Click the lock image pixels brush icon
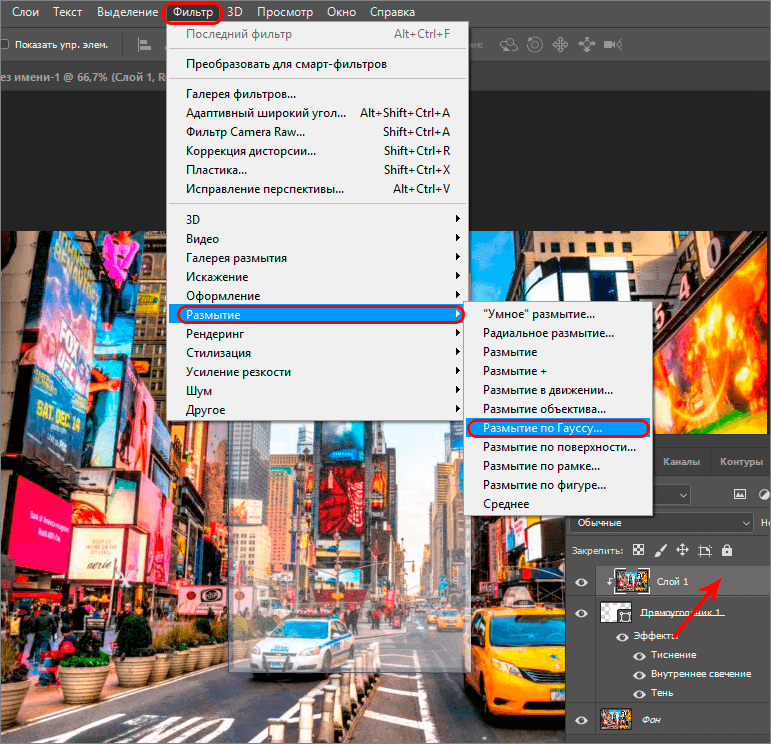 pos(660,550)
